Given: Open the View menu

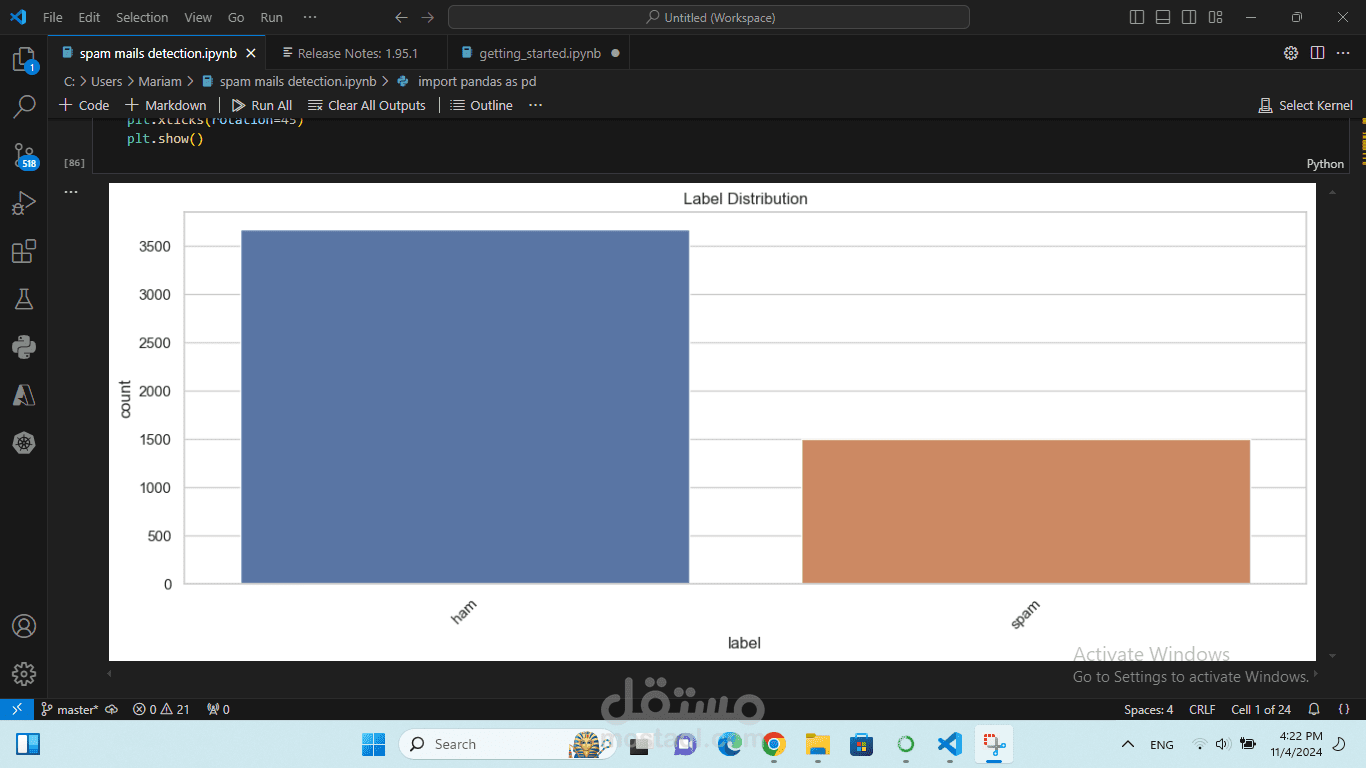Looking at the screenshot, I should pos(198,17).
